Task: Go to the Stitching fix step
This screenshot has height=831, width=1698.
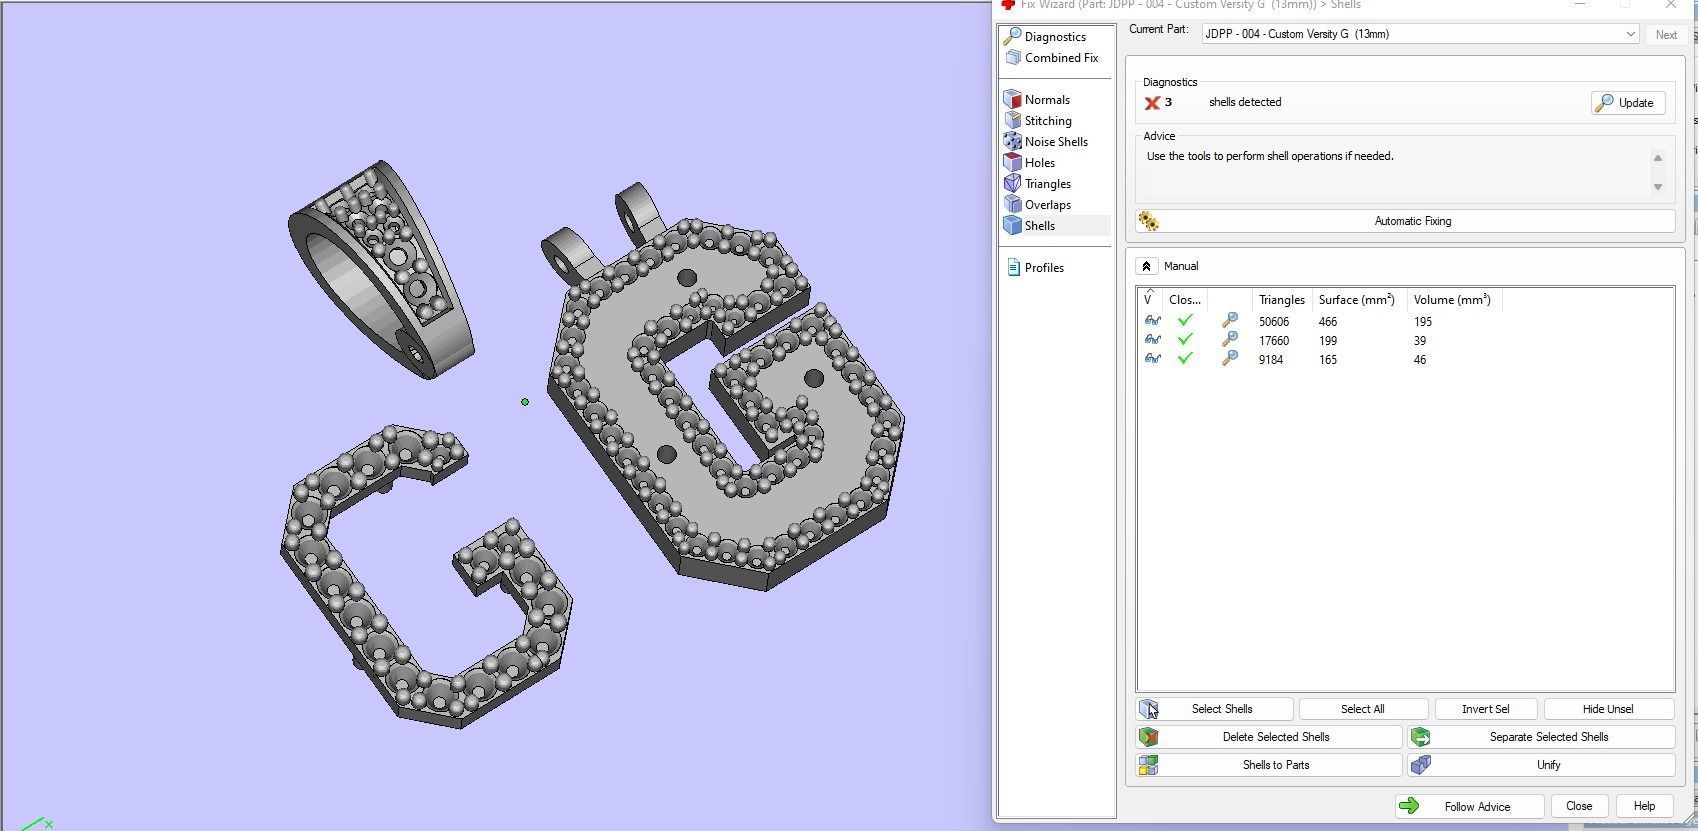Action: tap(1048, 121)
